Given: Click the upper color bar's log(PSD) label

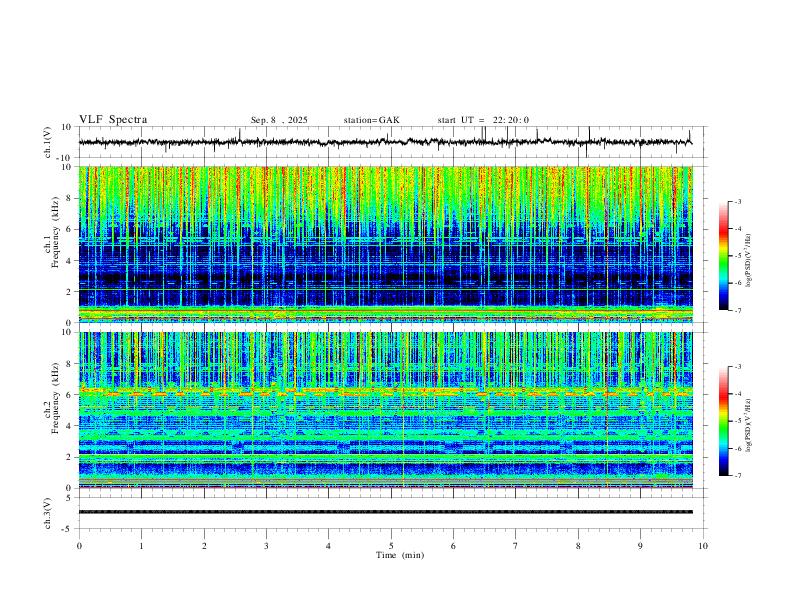Looking at the screenshot, I should (x=749, y=261).
